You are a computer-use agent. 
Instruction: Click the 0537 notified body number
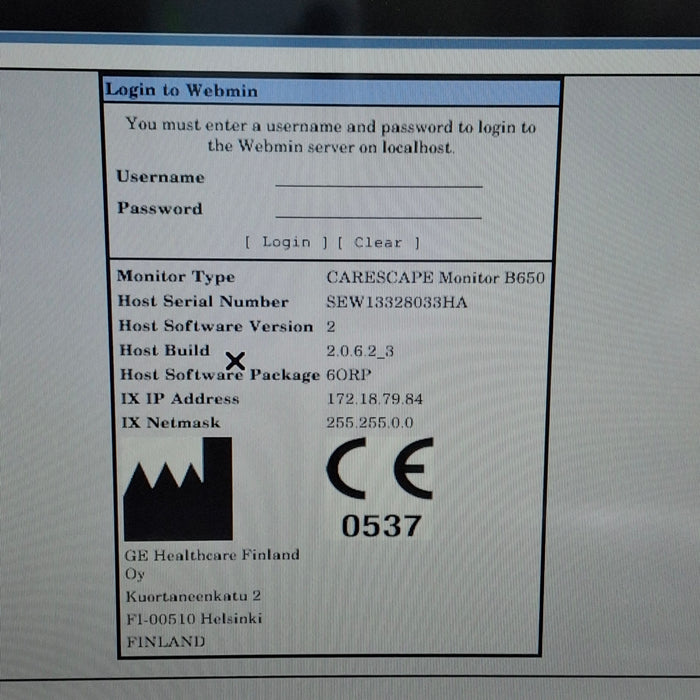[381, 525]
